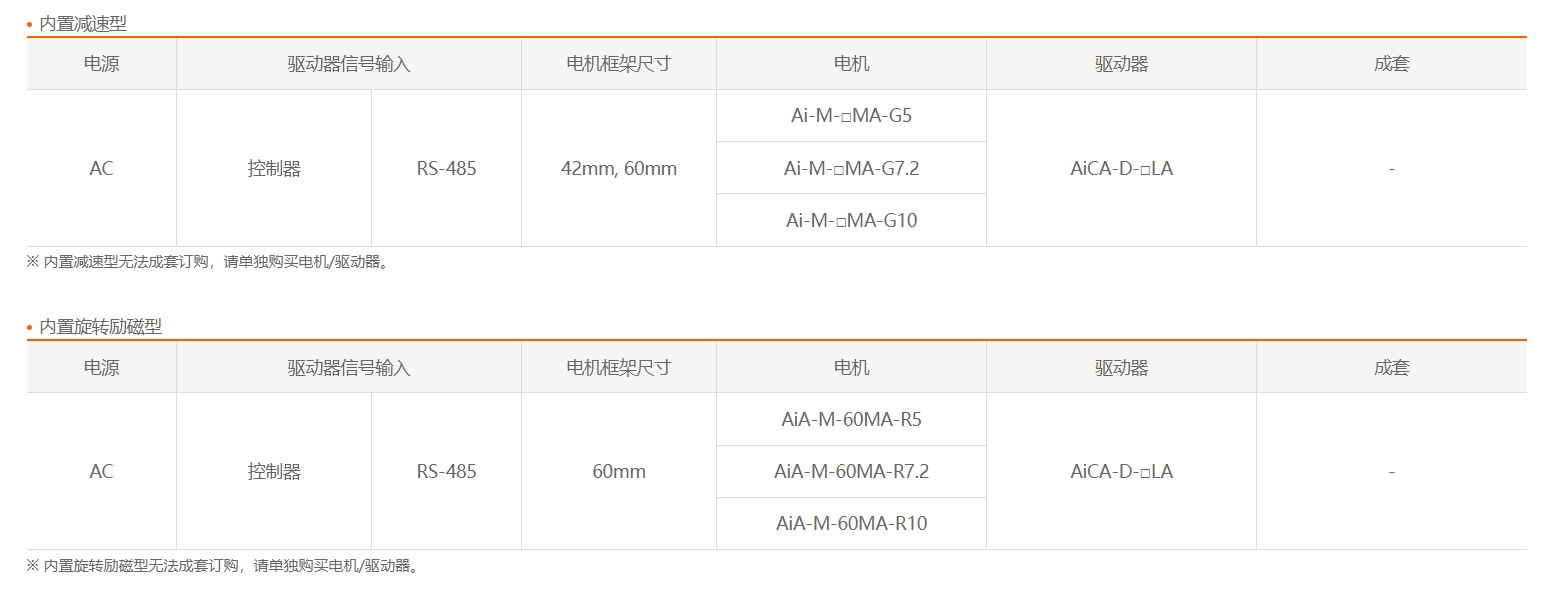Select the Ai-M-□MA-G7.2 motor model
The width and height of the screenshot is (1544, 601).
[851, 168]
